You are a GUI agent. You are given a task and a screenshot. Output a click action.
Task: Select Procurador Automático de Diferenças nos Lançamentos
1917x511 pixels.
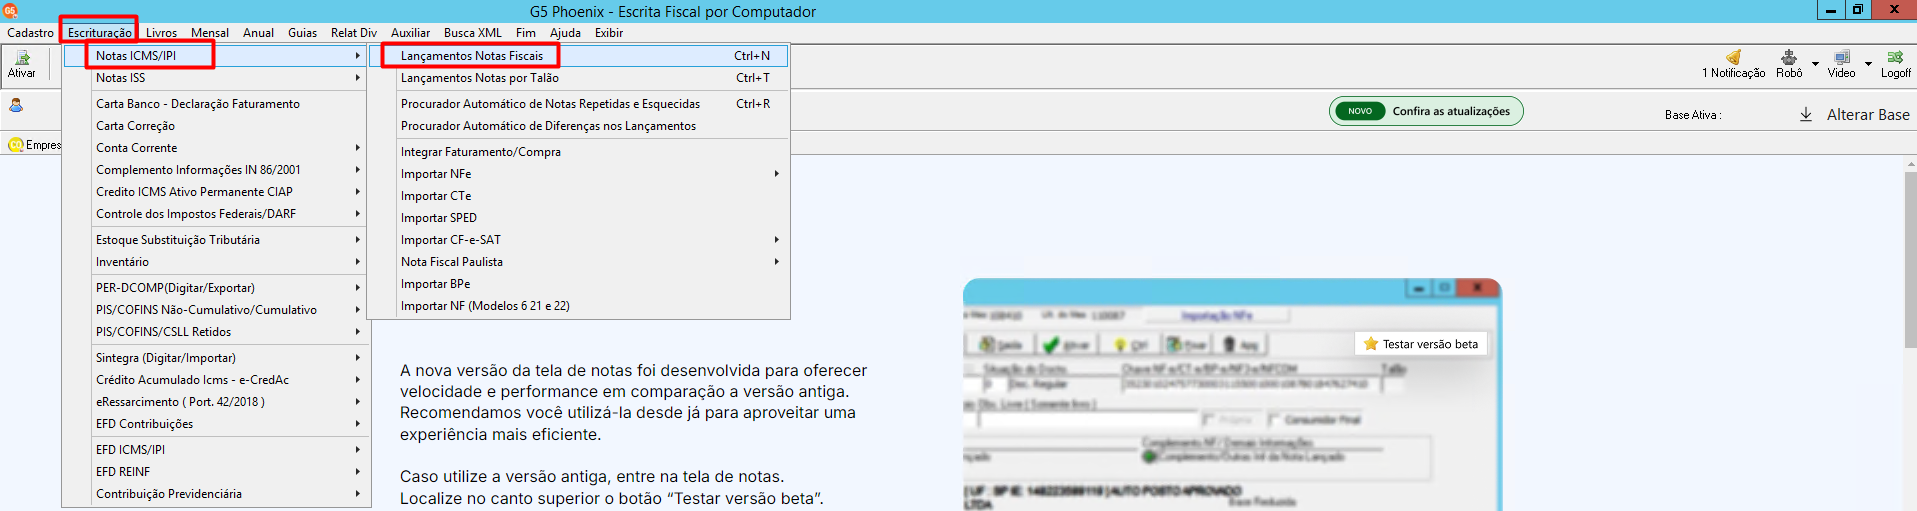(x=579, y=126)
